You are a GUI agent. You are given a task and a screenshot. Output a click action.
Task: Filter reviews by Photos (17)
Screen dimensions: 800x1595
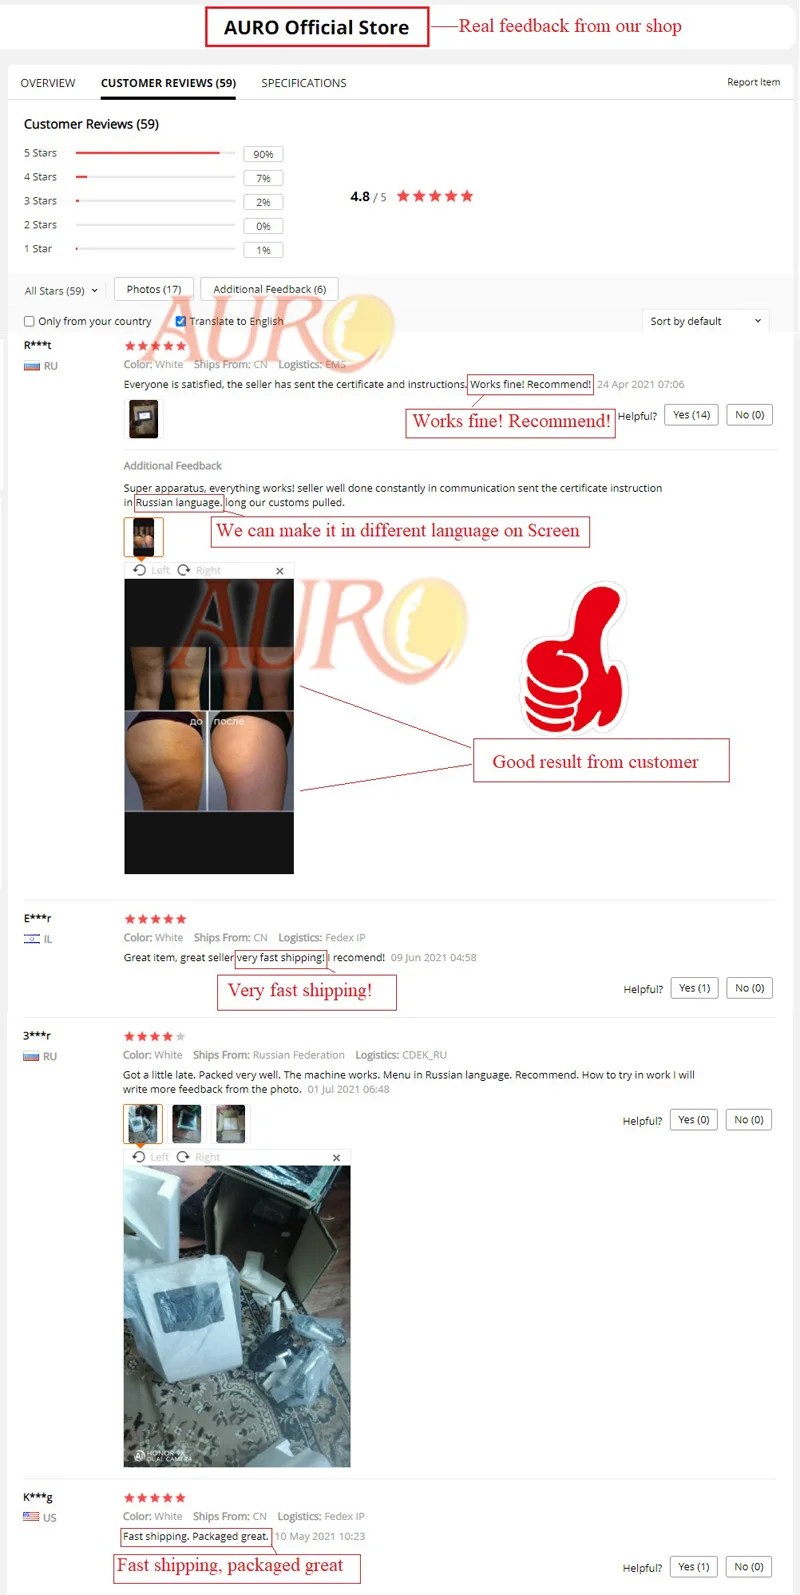point(154,289)
